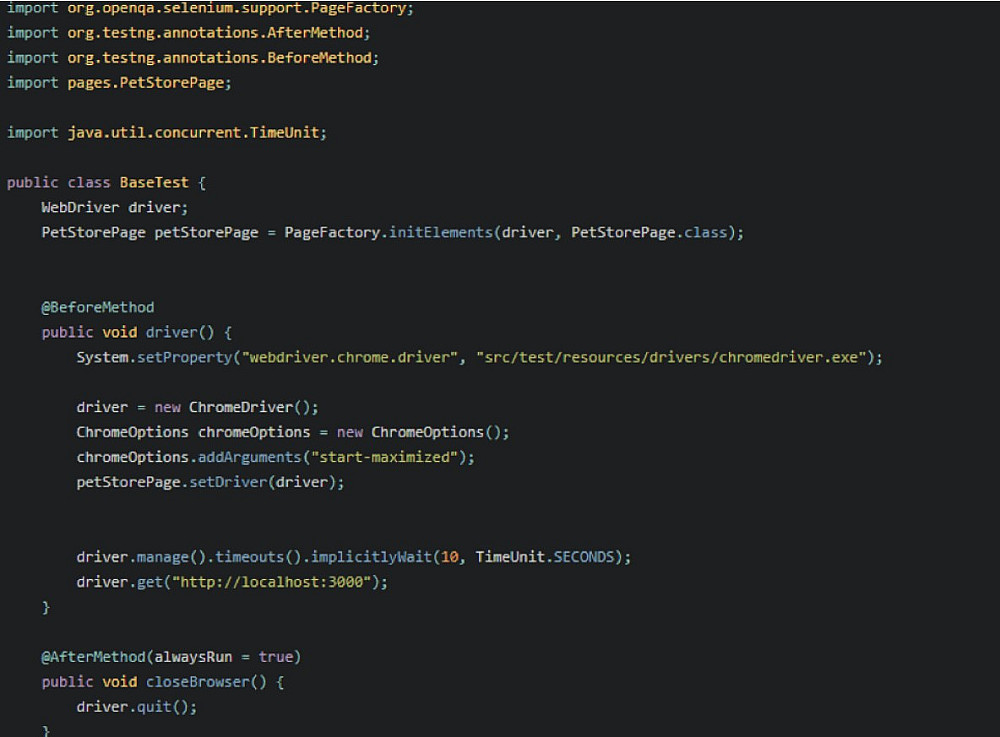The width and height of the screenshot is (1000, 737).
Task: Click the "start-maximized" string literal
Action: point(384,457)
